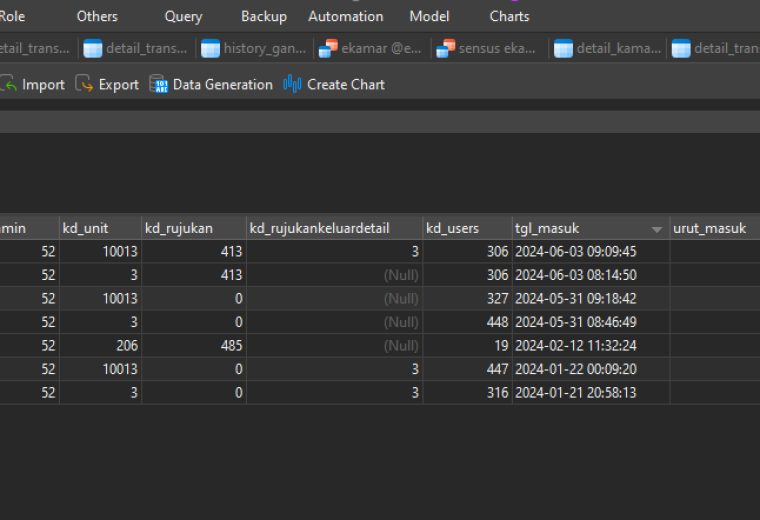This screenshot has width=760, height=520.
Task: Expand the tgl_masuk column sort arrow
Action: (657, 229)
